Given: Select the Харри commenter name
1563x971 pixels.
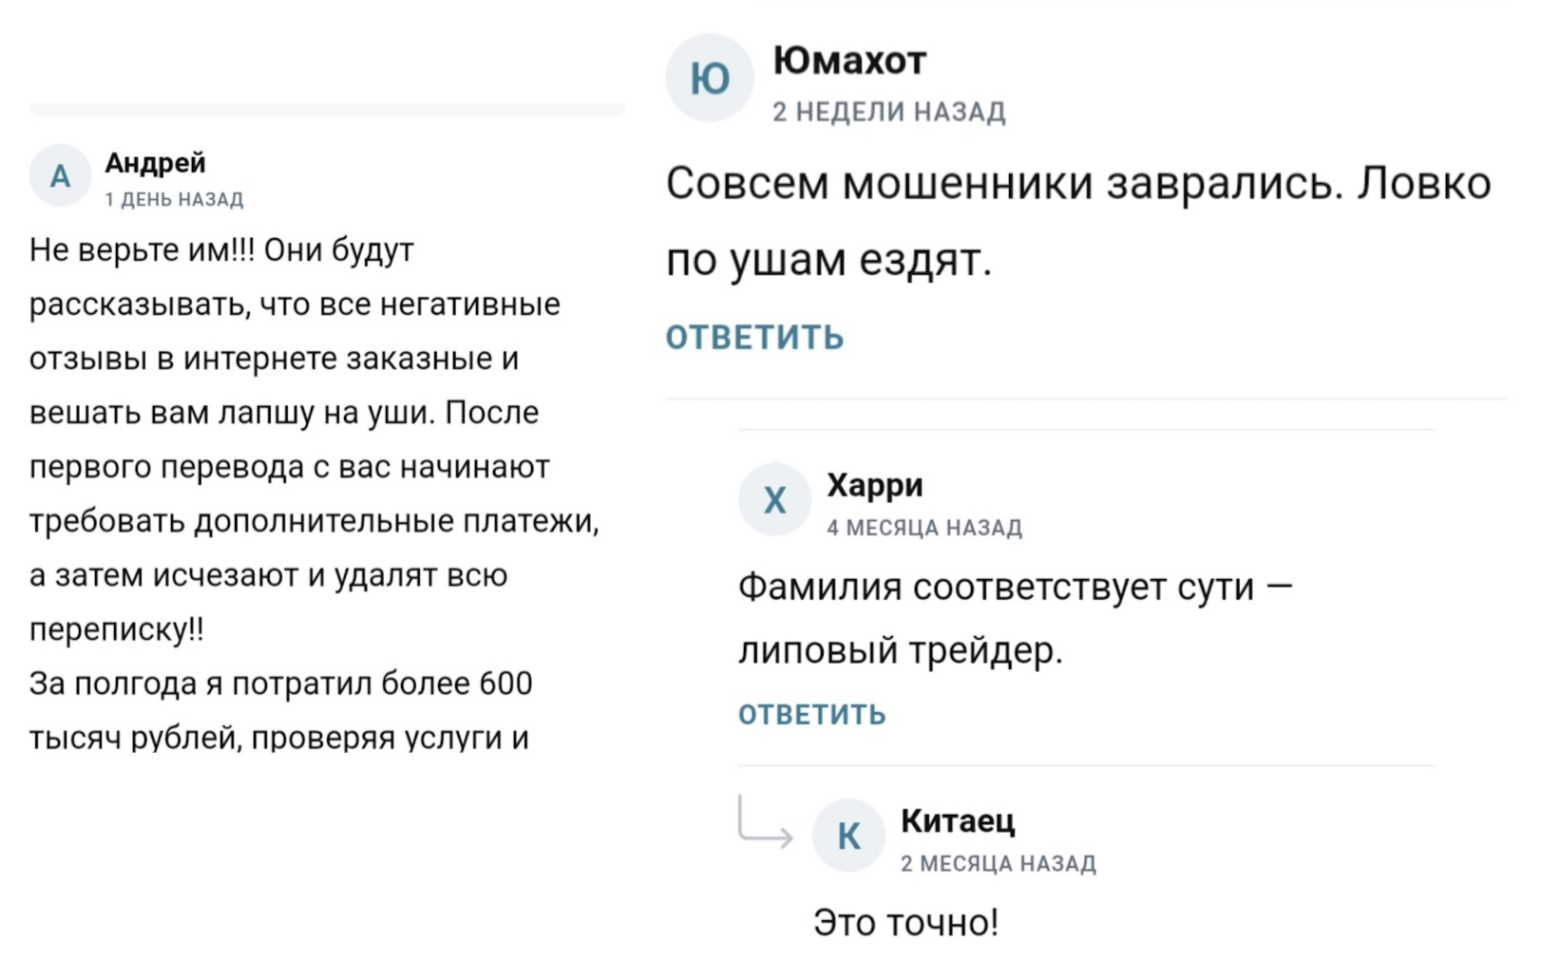Looking at the screenshot, I should [x=874, y=485].
